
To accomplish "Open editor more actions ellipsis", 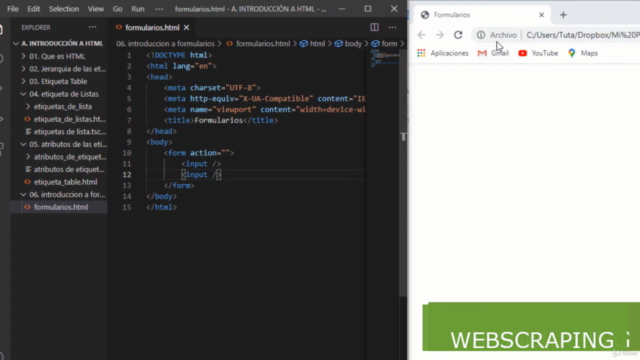I will tap(392, 27).
